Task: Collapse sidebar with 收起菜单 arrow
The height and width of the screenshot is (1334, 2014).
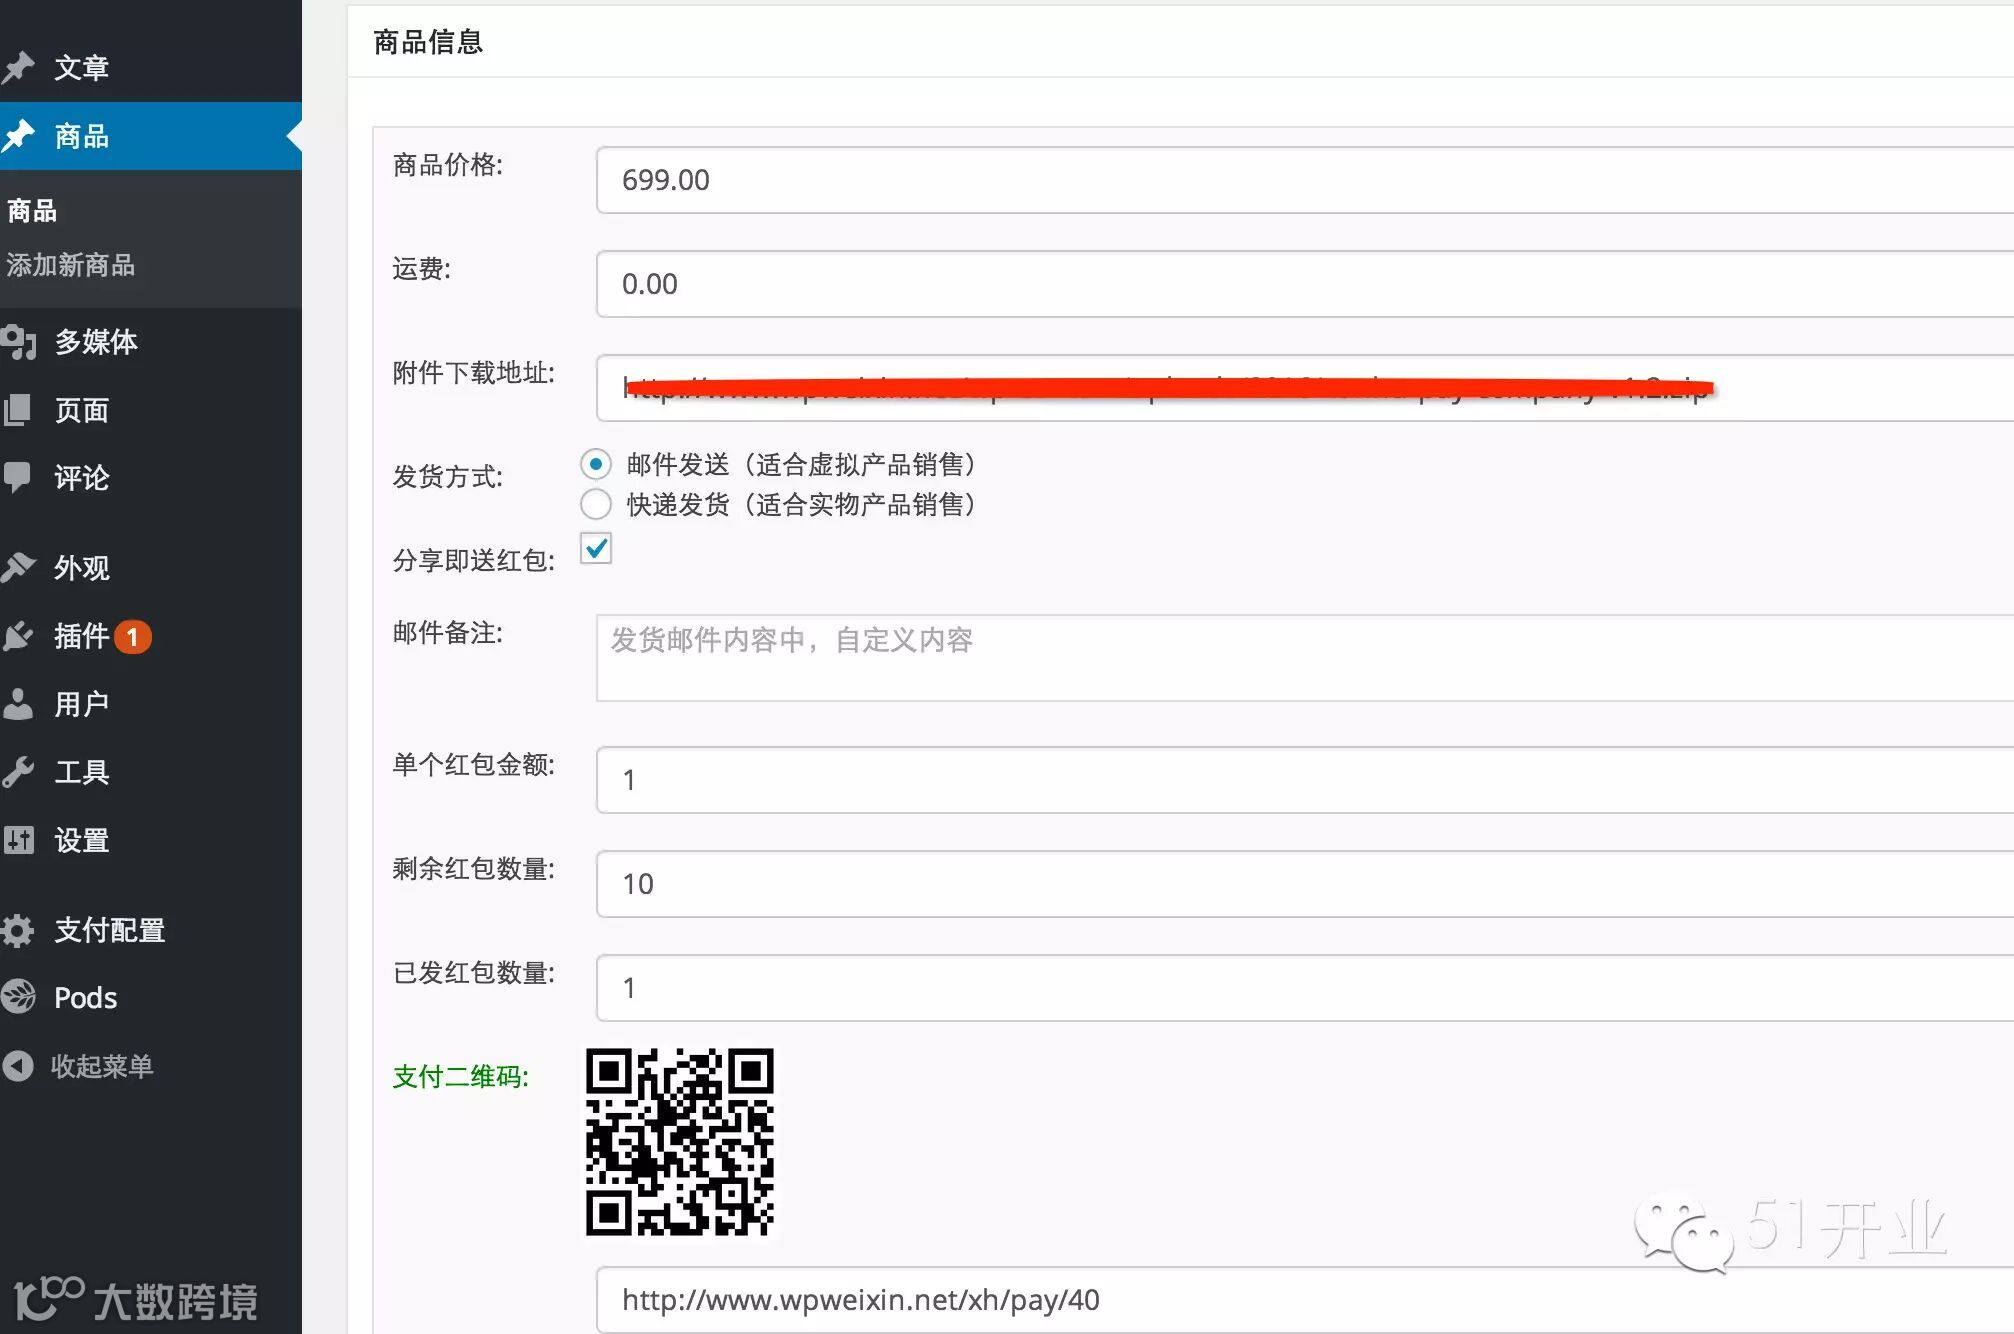Action: [x=18, y=1066]
